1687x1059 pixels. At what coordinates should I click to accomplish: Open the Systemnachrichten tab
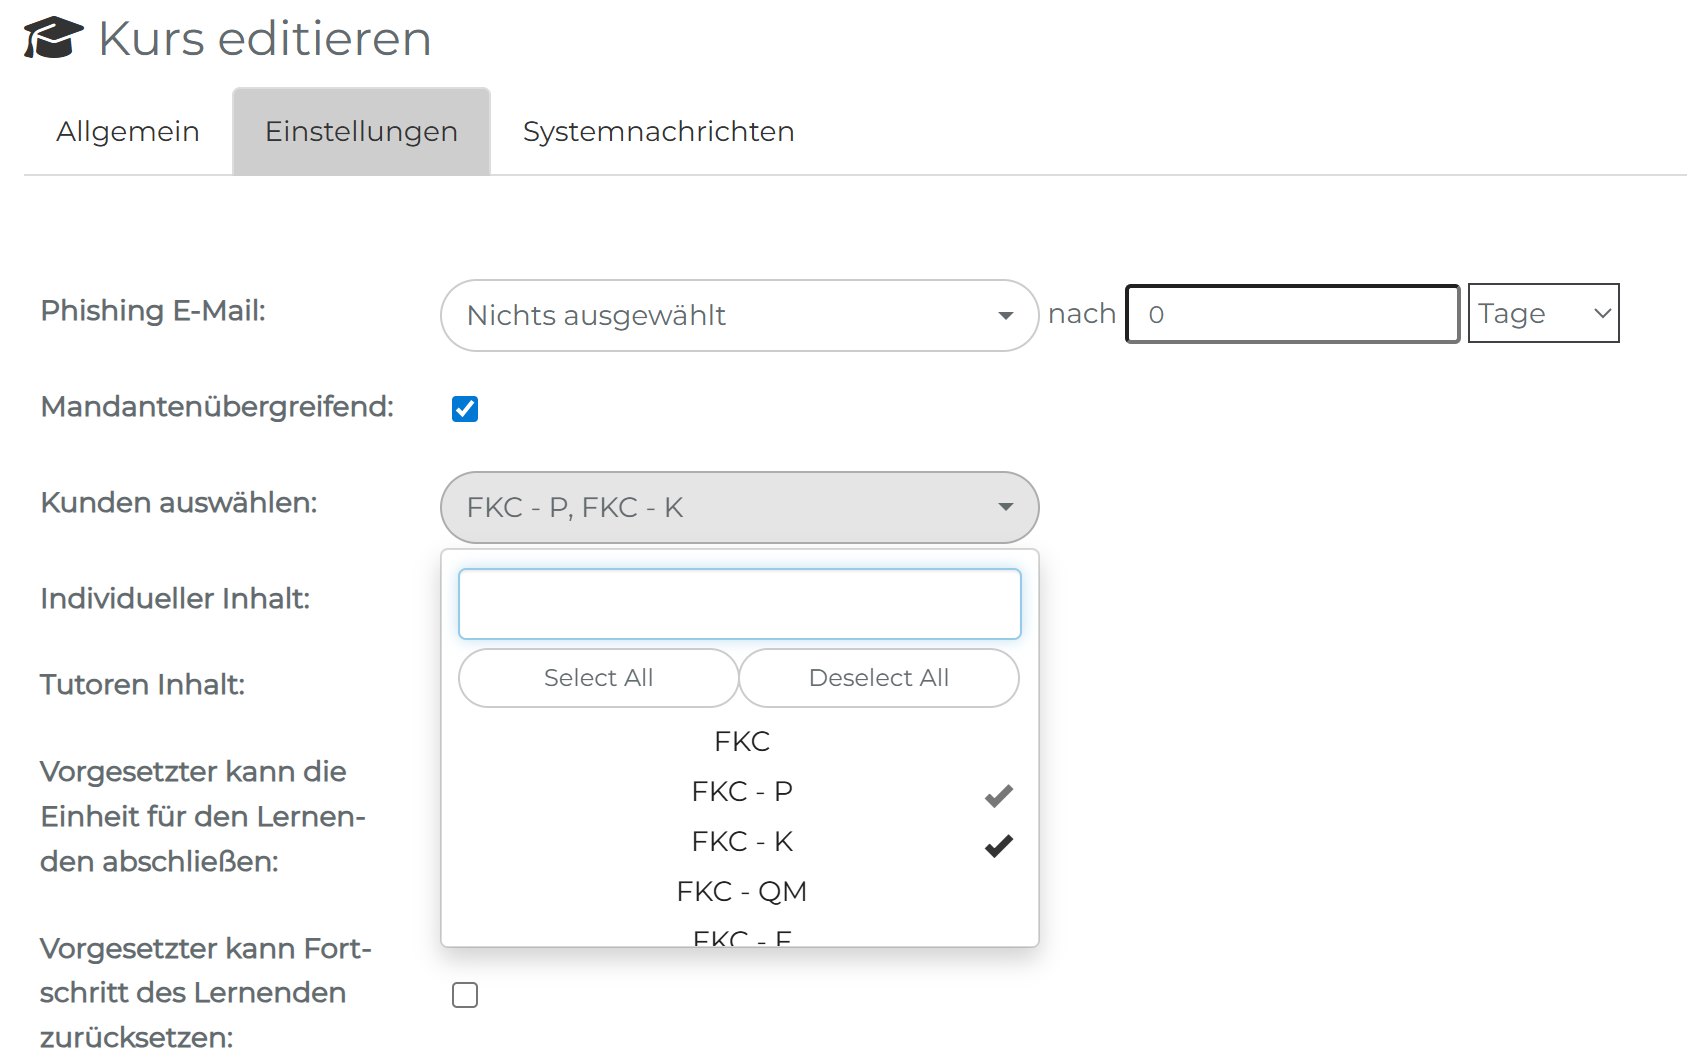[658, 132]
